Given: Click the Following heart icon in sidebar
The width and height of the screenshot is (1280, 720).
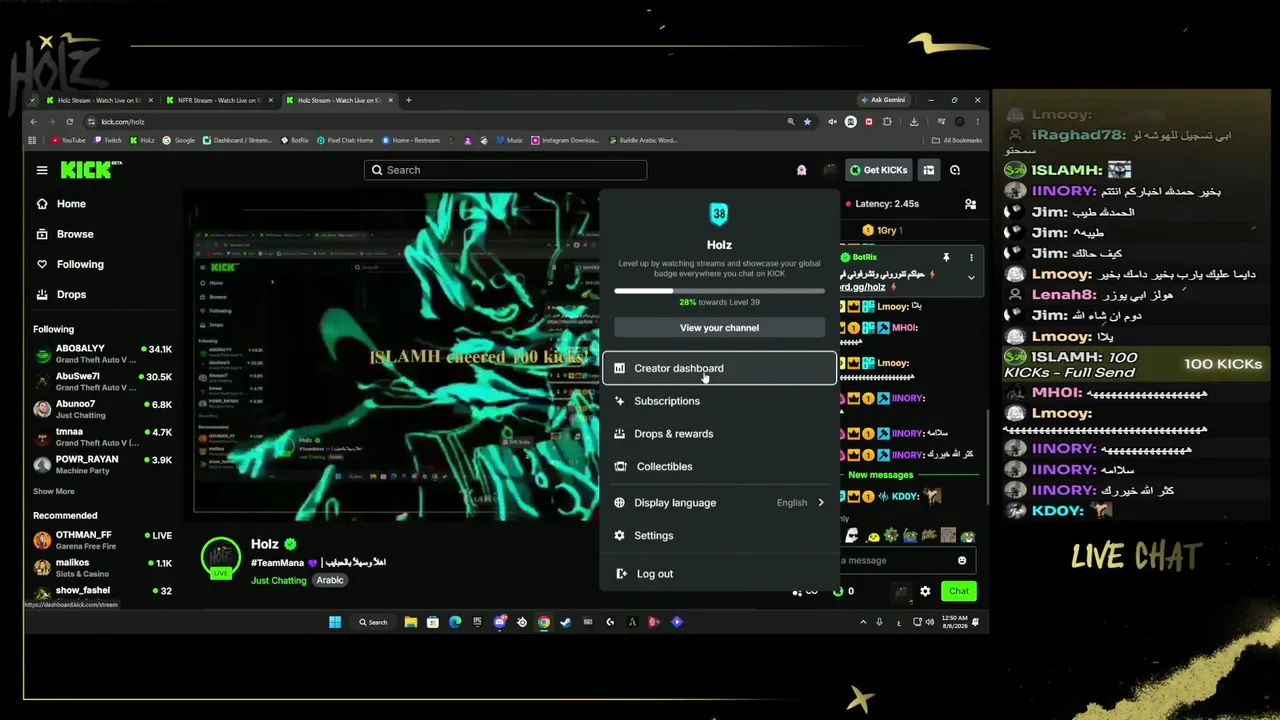Looking at the screenshot, I should [x=42, y=264].
